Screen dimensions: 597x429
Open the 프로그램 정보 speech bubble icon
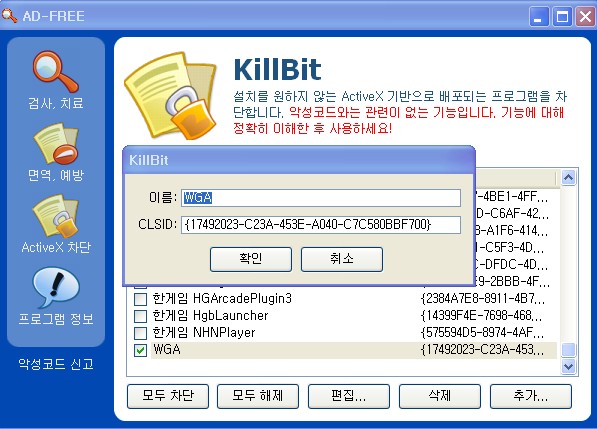pos(56,287)
